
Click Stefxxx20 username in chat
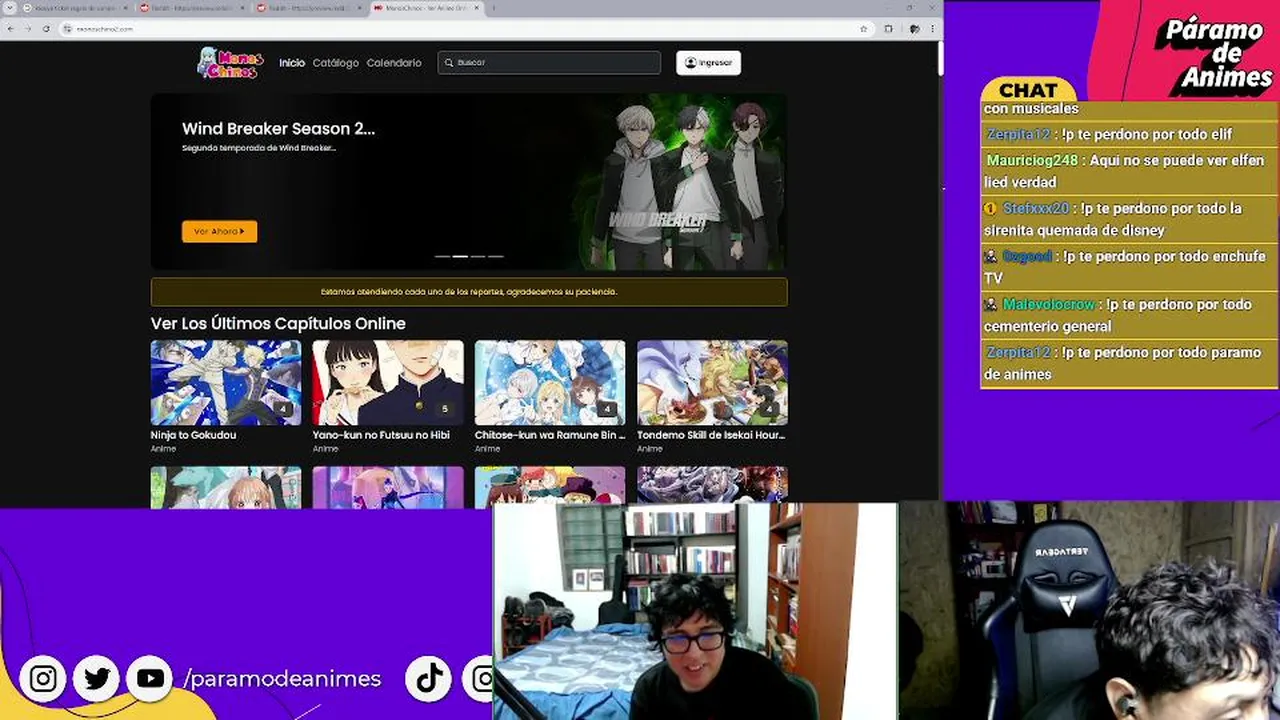(1036, 208)
